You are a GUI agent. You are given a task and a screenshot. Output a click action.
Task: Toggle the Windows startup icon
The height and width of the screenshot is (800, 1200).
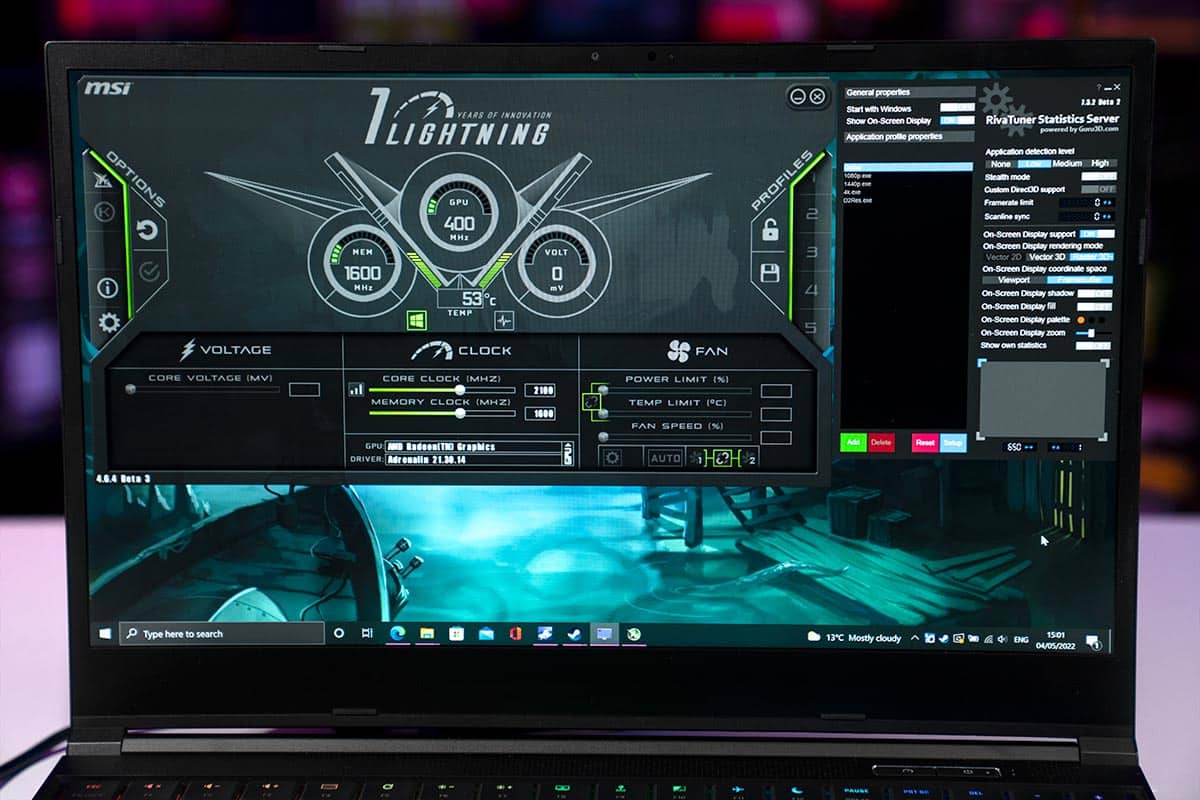click(416, 321)
